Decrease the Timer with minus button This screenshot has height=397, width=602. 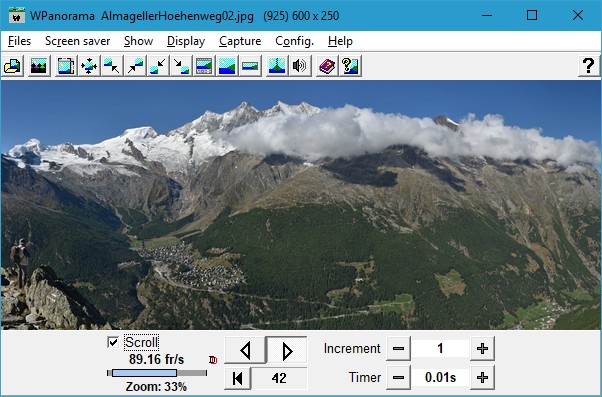tap(398, 377)
